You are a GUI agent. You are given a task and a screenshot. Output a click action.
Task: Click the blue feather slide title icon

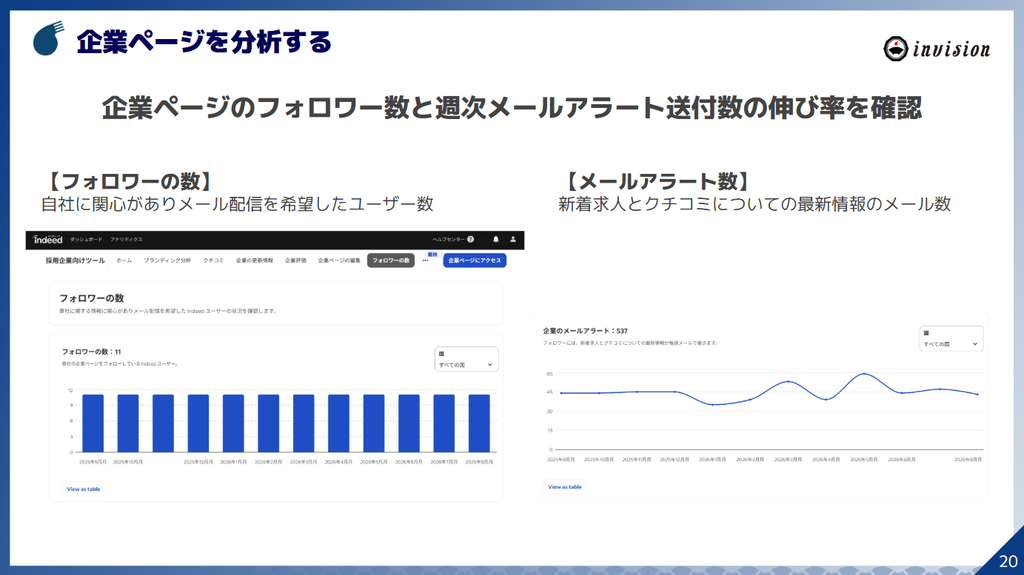[48, 39]
